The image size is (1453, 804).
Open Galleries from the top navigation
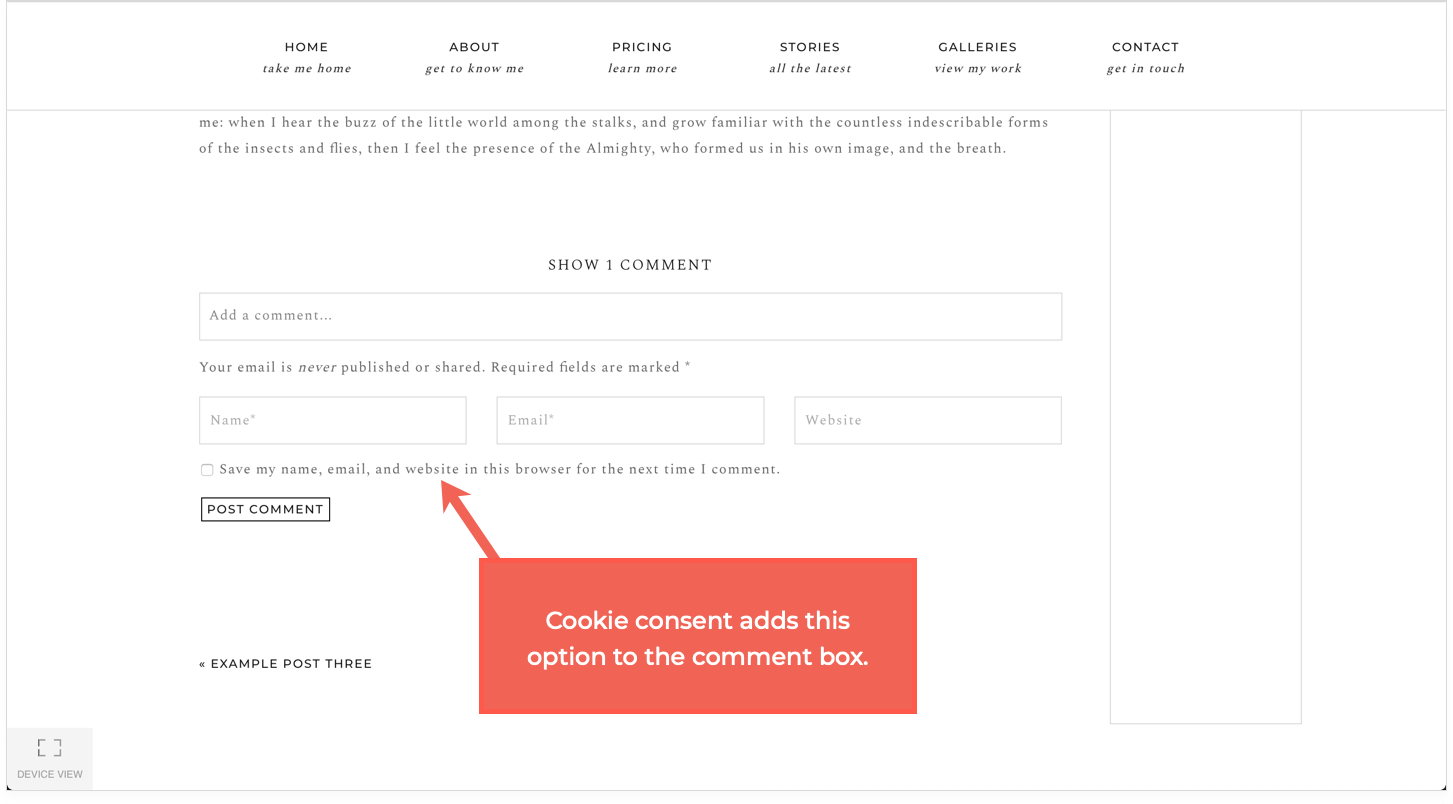977,47
